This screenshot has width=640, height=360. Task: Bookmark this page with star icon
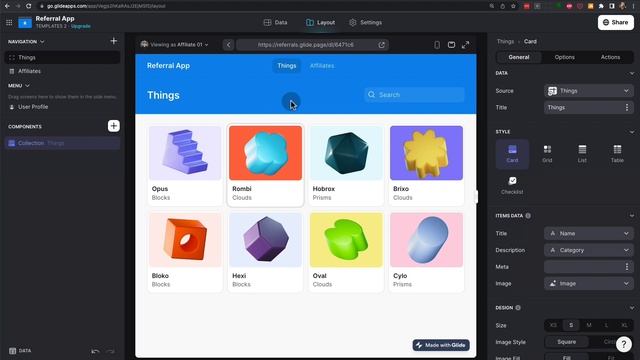513,6
